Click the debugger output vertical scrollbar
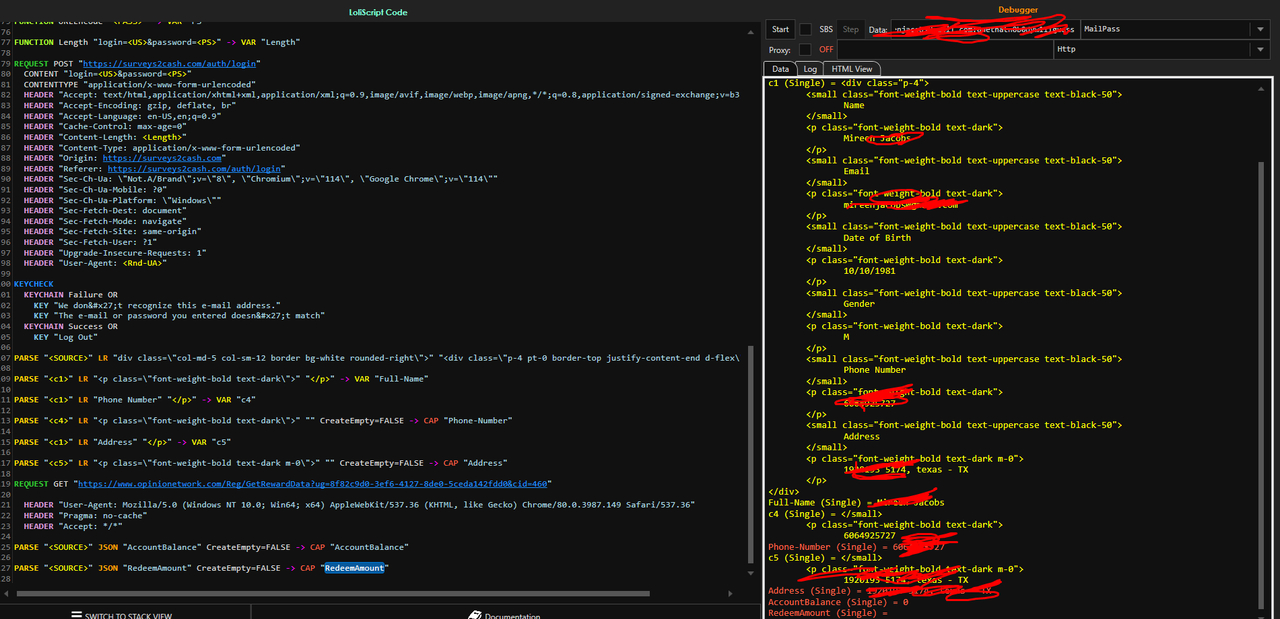 click(1263, 385)
